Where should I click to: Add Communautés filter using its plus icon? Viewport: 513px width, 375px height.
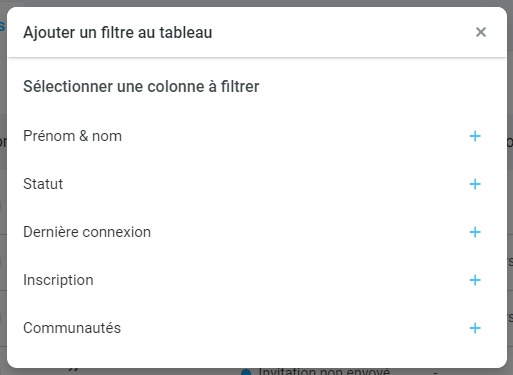475,328
